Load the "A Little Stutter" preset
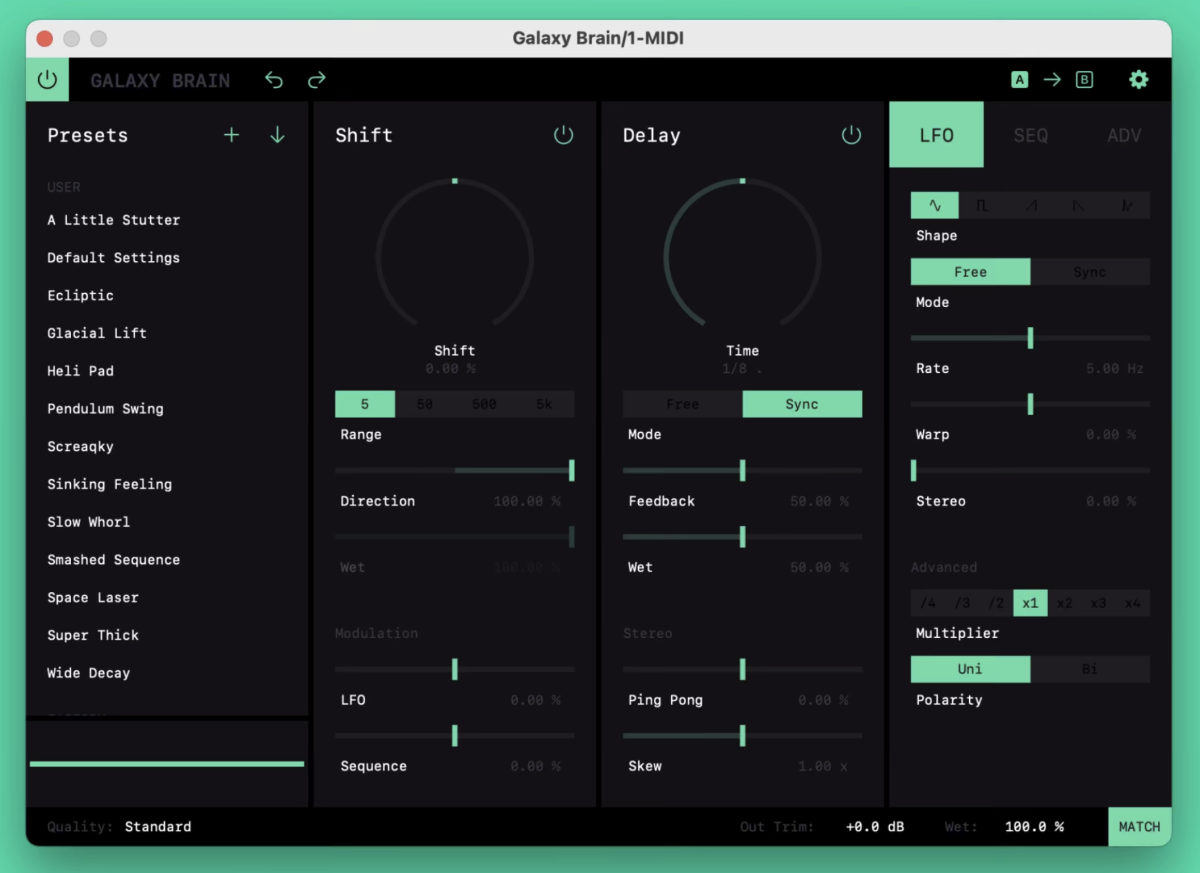 tap(114, 220)
